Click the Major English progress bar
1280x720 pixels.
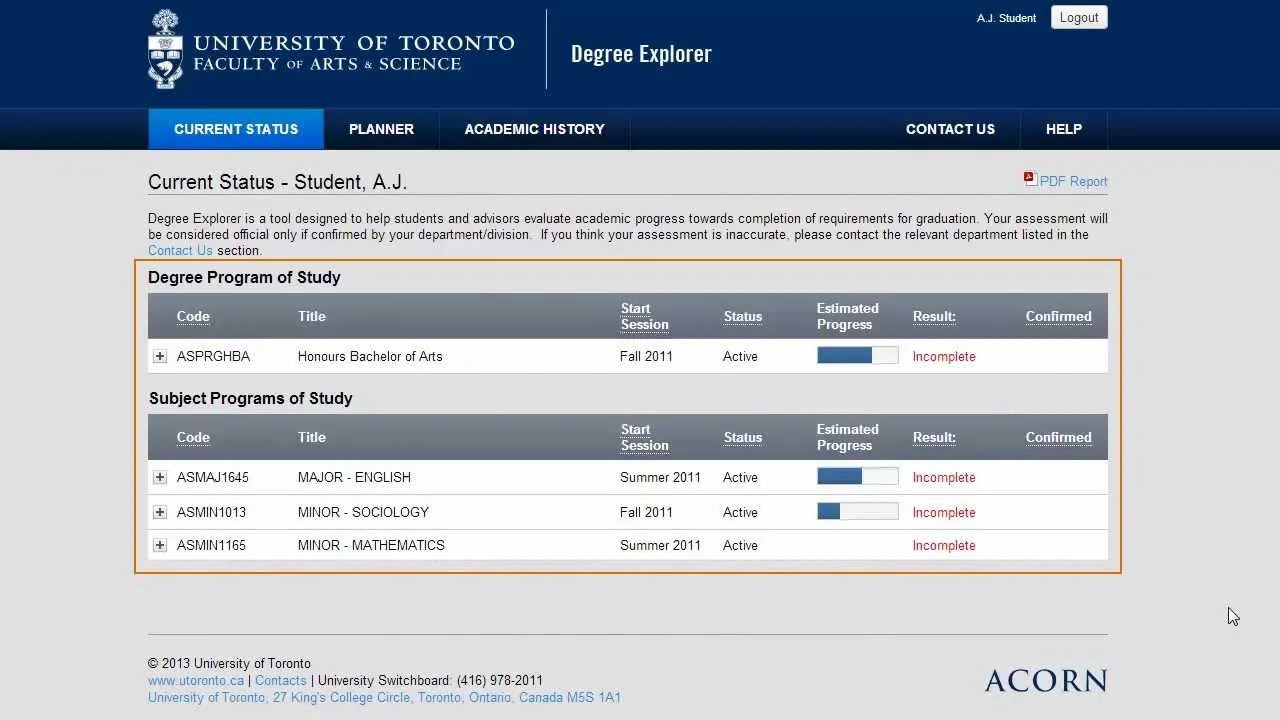857,477
